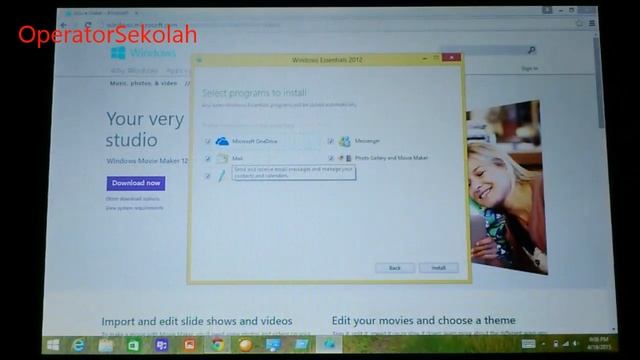Toggle checkbox beside the pen Writer icon
640x360 pixels.
coord(207,176)
